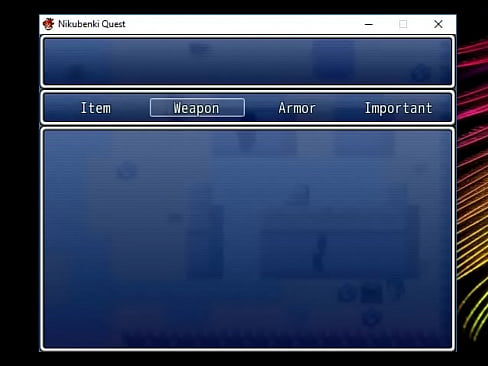This screenshot has width=488, height=366.
Task: Click the black area below the game window
Action: [247, 359]
